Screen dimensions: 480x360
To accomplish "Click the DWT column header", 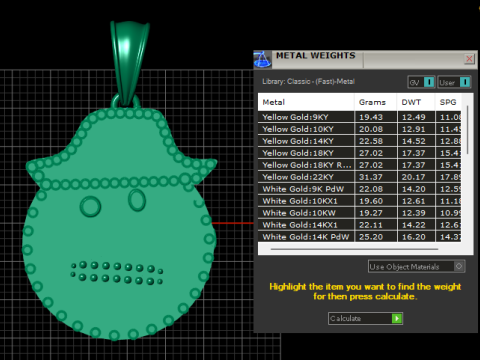I will pyautogui.click(x=416, y=102).
